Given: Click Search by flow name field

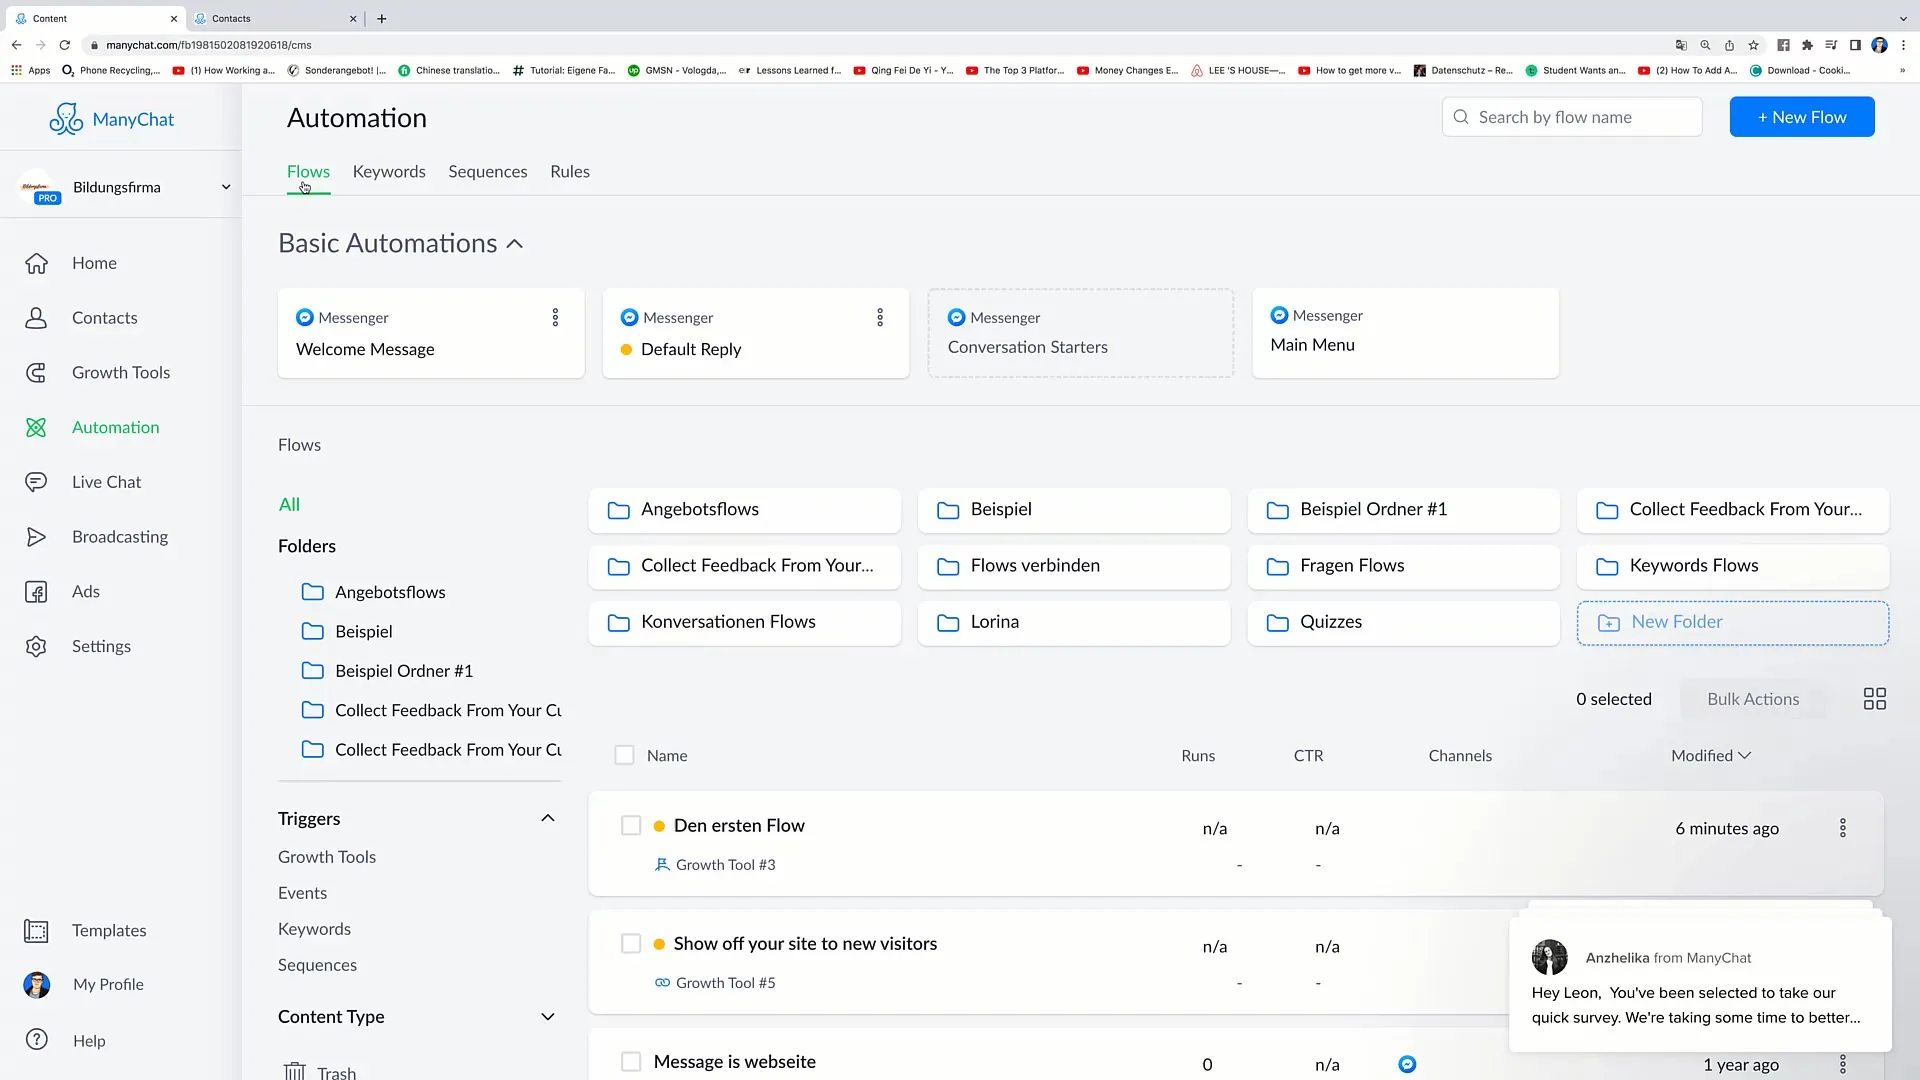Looking at the screenshot, I should (x=1572, y=117).
